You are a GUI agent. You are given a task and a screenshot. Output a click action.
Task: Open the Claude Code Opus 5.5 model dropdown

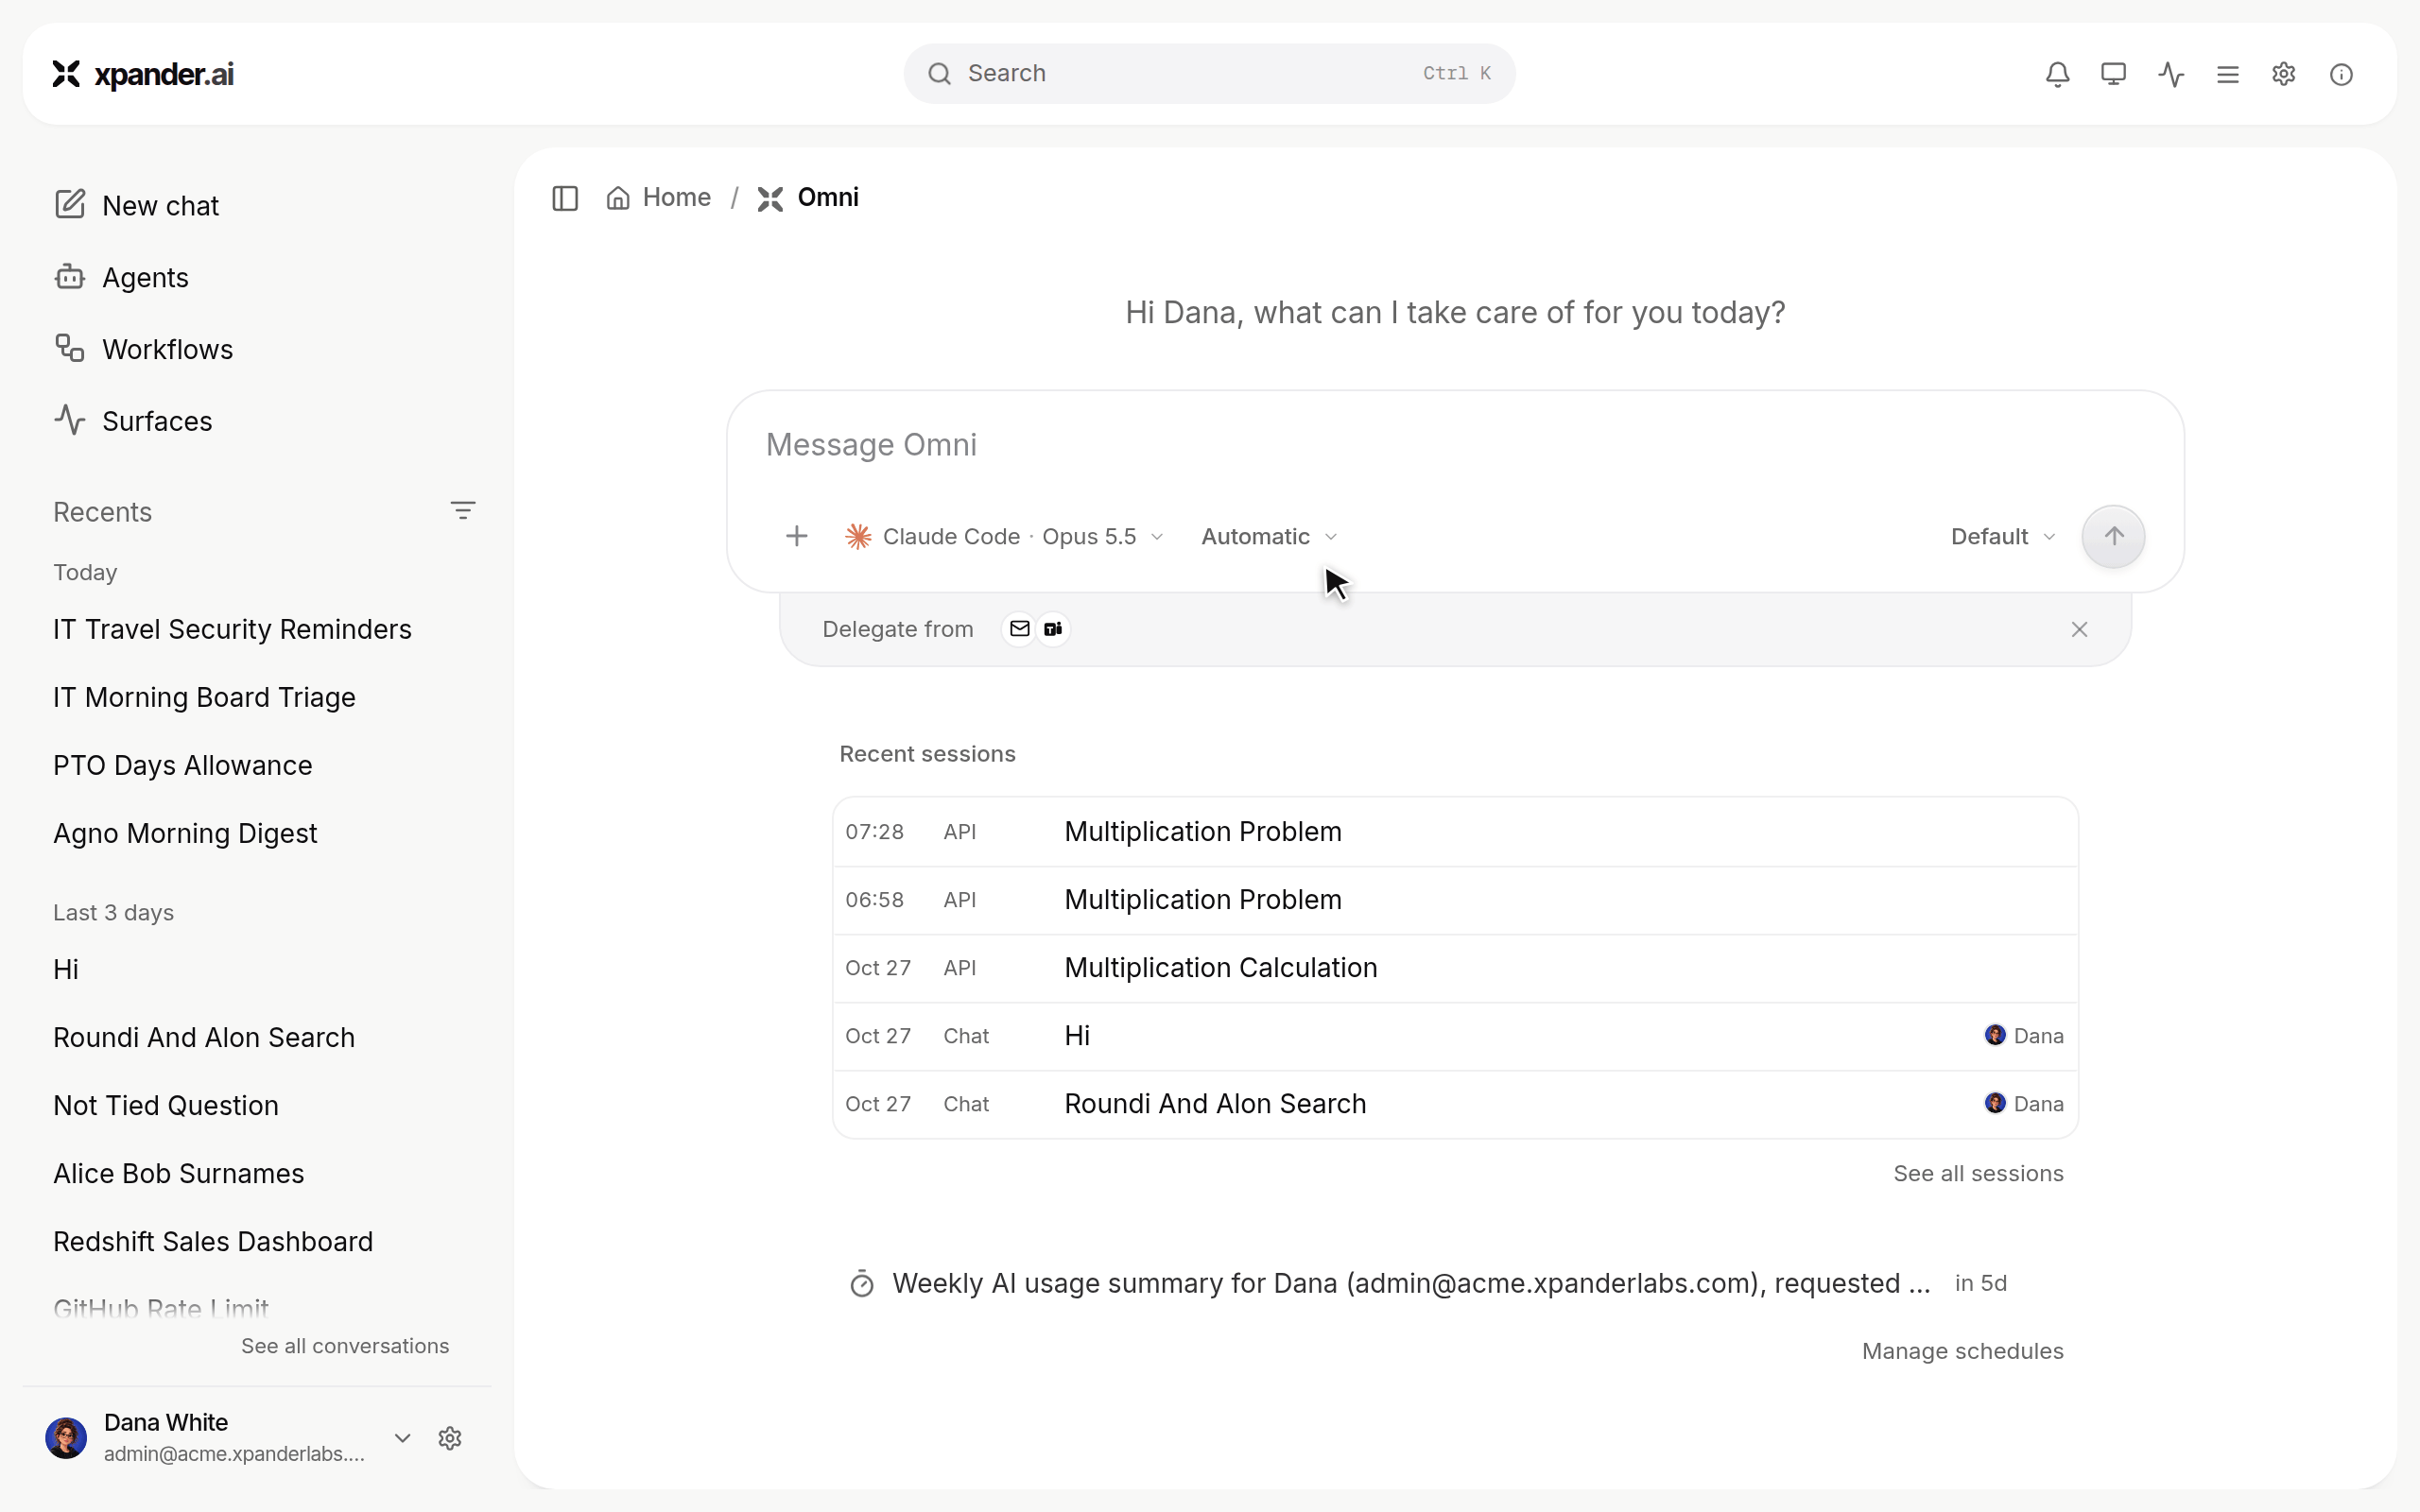point(1004,537)
